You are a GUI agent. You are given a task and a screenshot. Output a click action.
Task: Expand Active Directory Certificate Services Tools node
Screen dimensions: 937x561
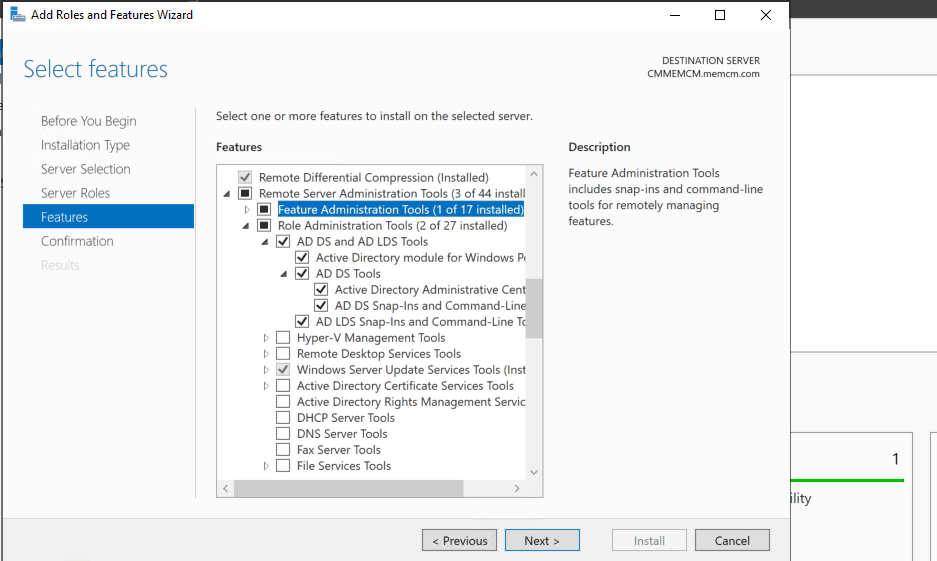[265, 386]
